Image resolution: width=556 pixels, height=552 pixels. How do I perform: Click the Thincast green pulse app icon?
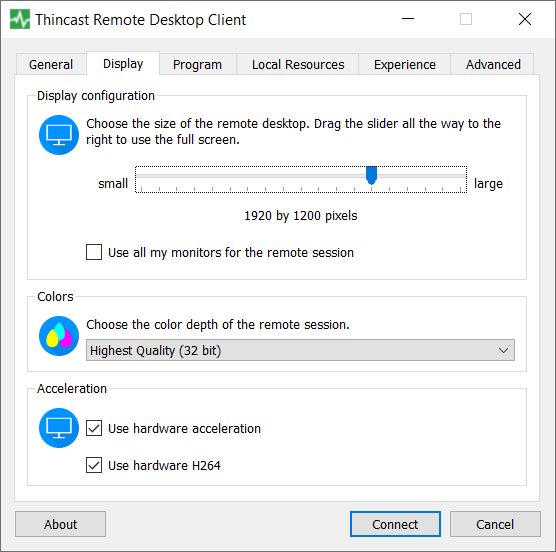[20, 19]
